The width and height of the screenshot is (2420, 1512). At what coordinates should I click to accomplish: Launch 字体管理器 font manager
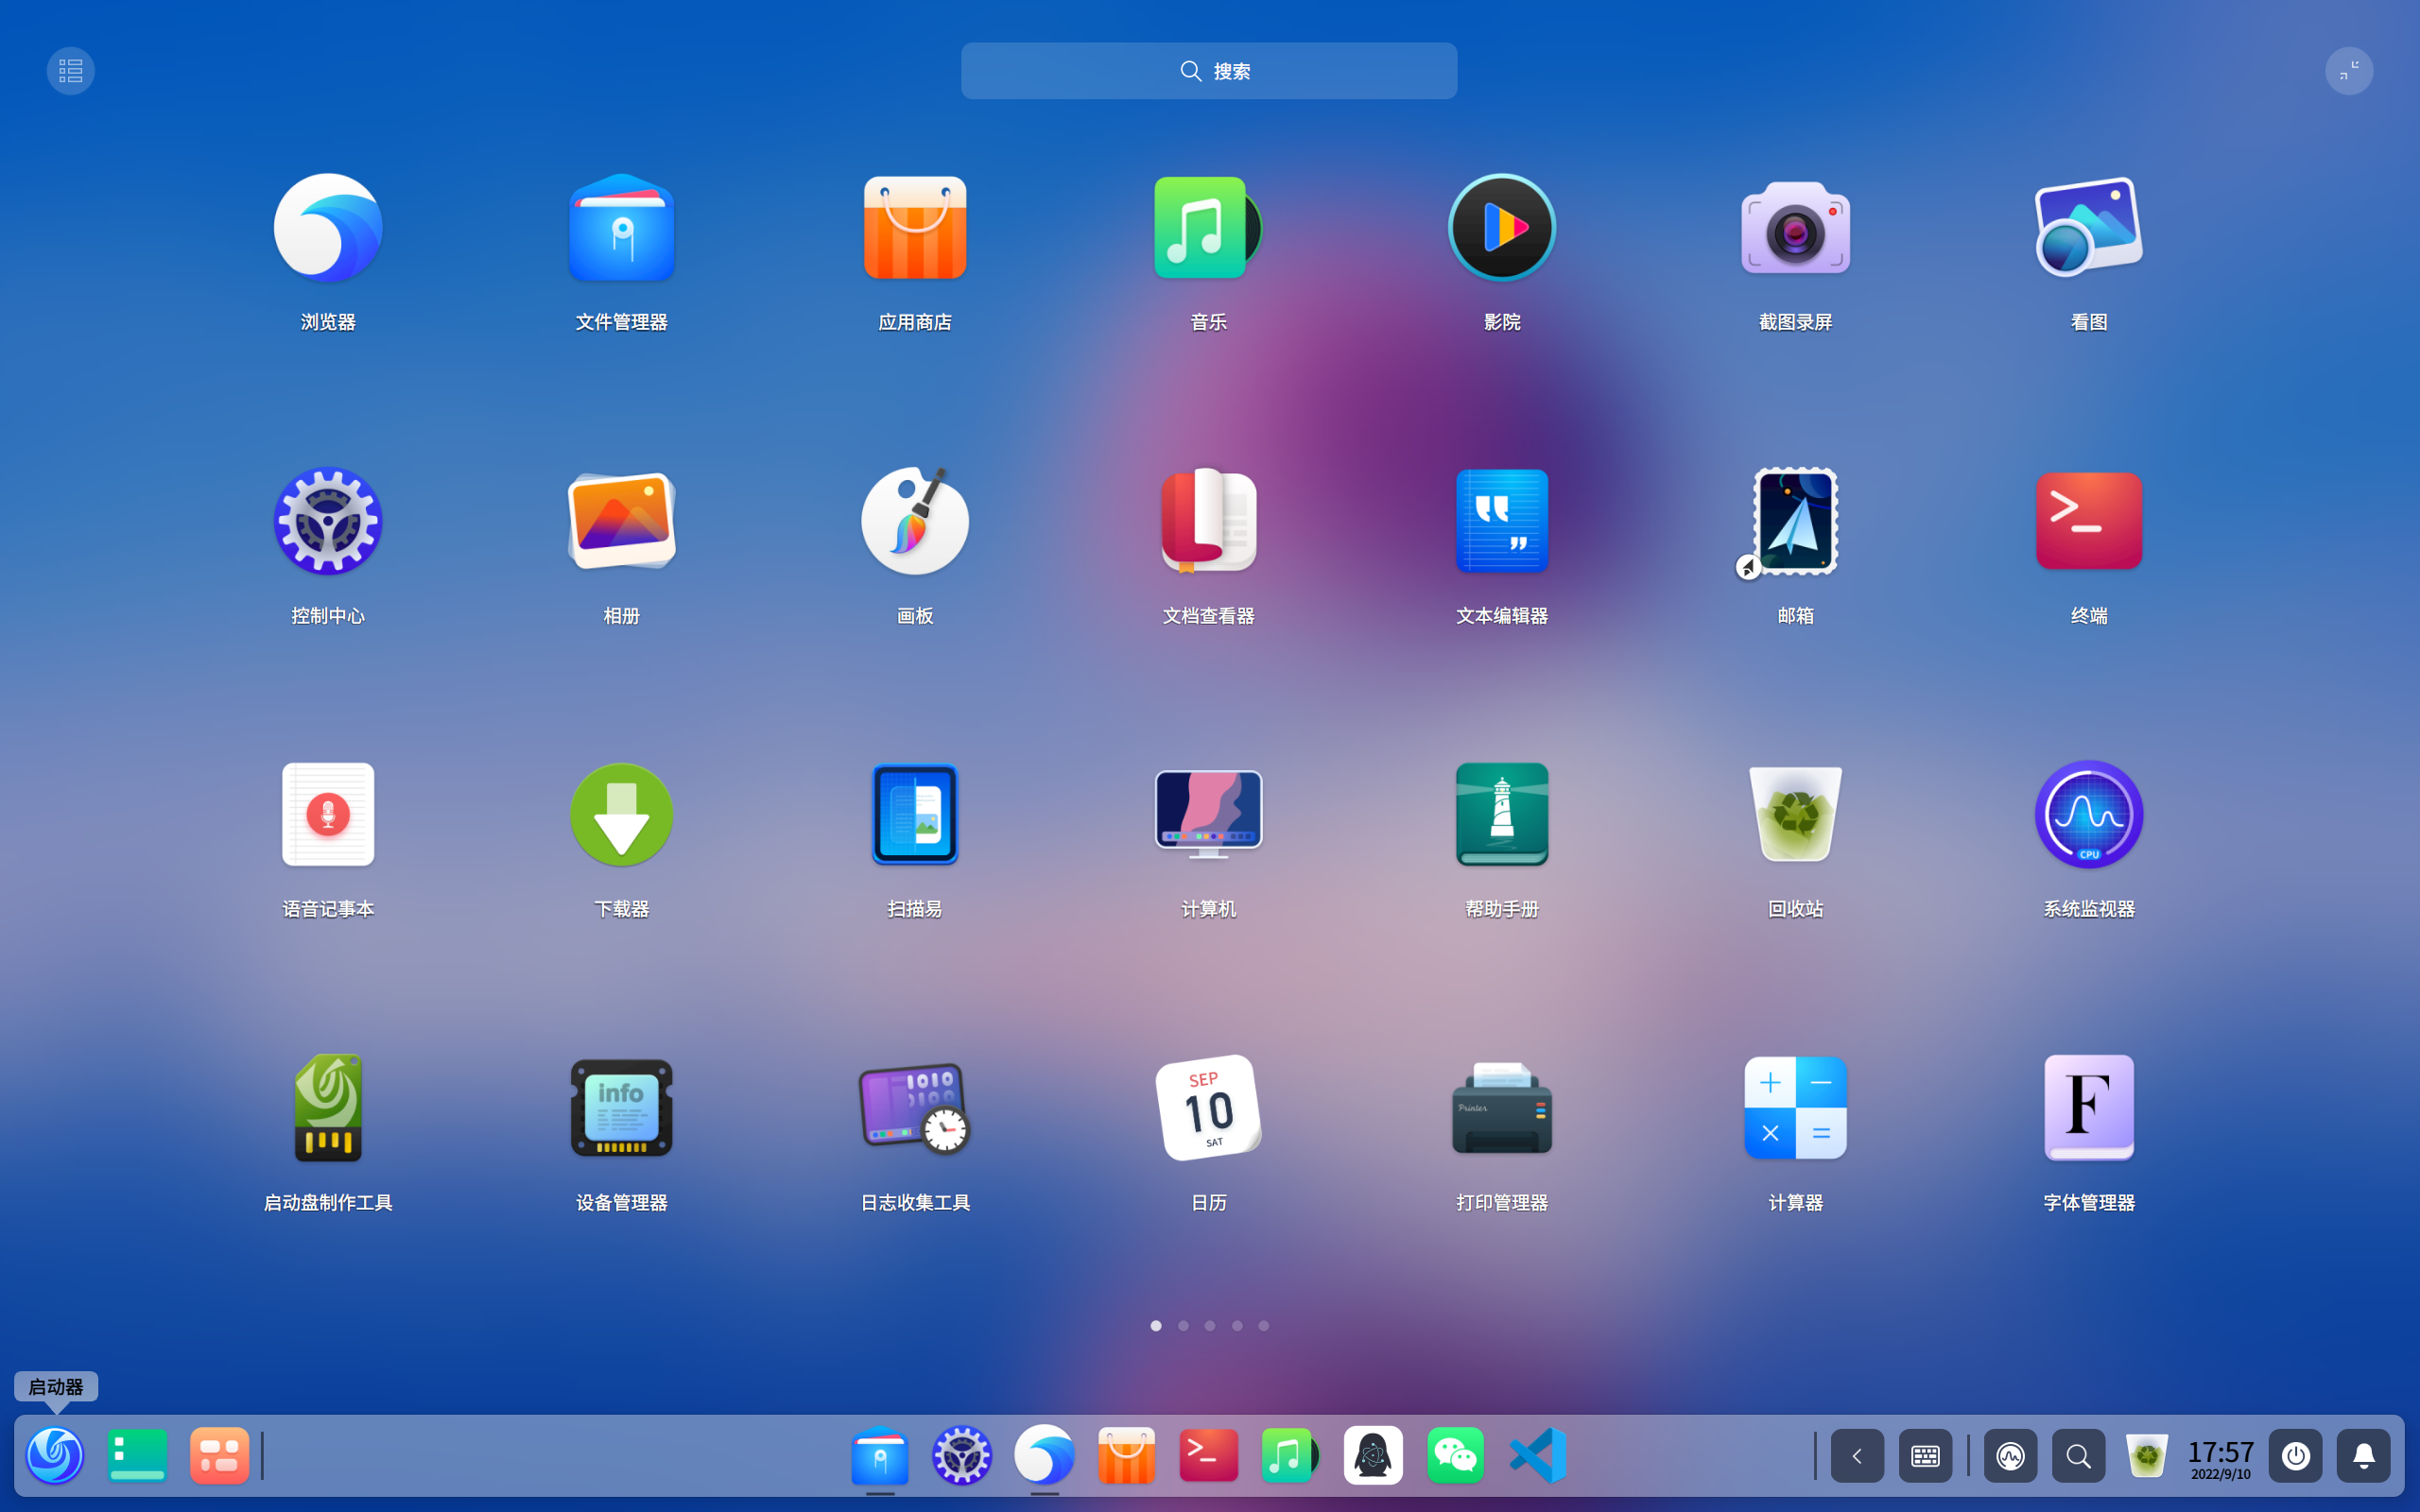coord(2088,1108)
